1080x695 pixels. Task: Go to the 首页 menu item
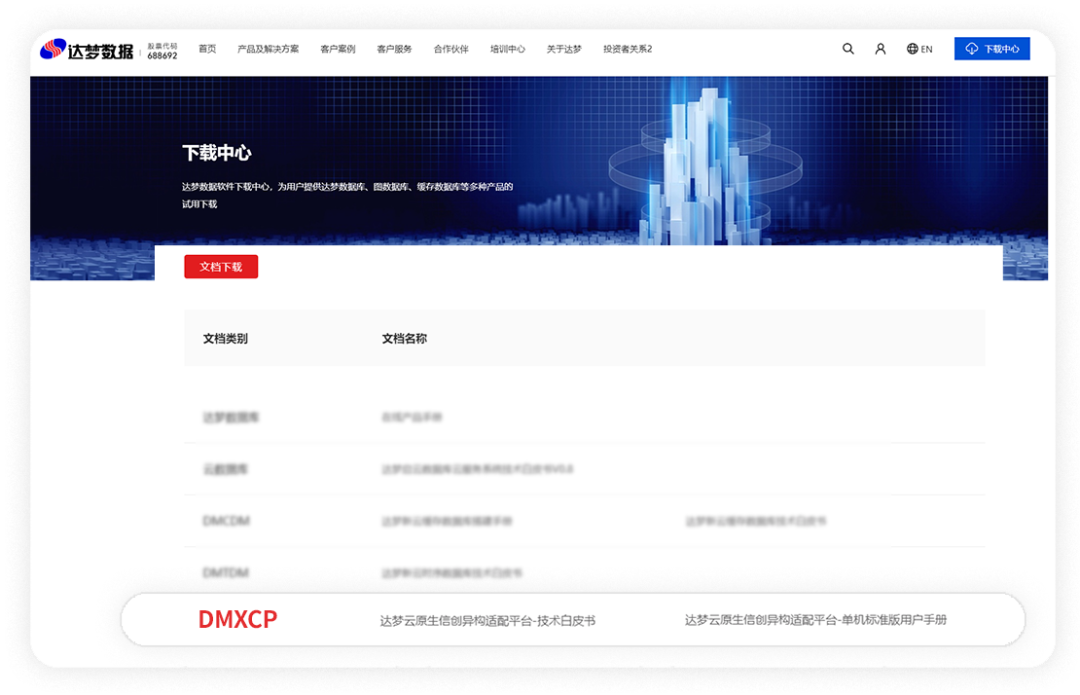pos(207,49)
